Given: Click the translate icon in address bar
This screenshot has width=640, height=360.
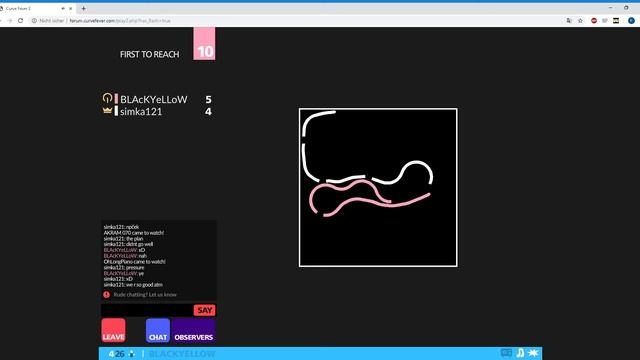Looking at the screenshot, I should point(569,20).
